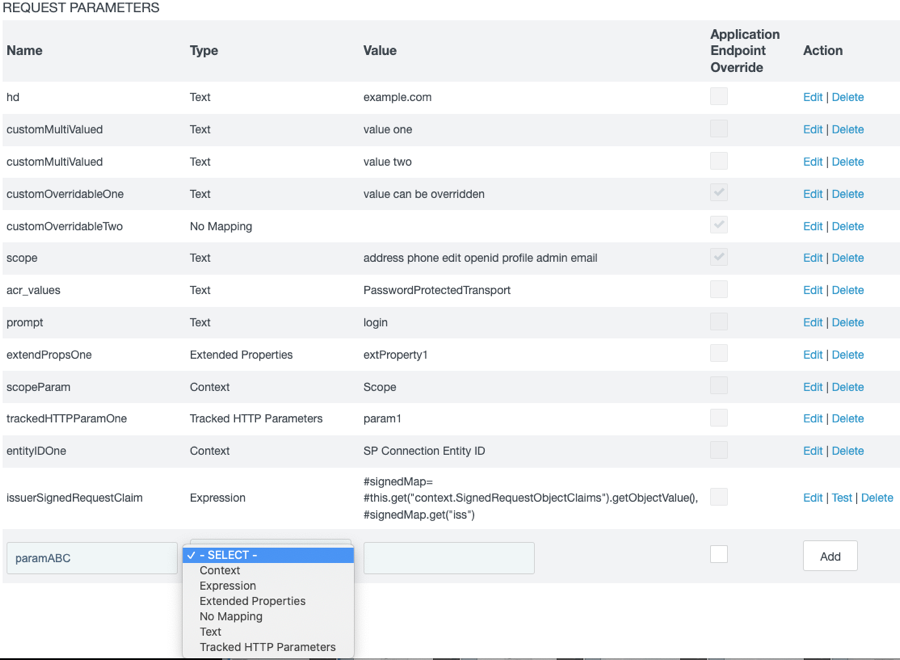Viewport: 900px width, 660px height.
Task: Click the paramABC name input field
Action: point(91,558)
